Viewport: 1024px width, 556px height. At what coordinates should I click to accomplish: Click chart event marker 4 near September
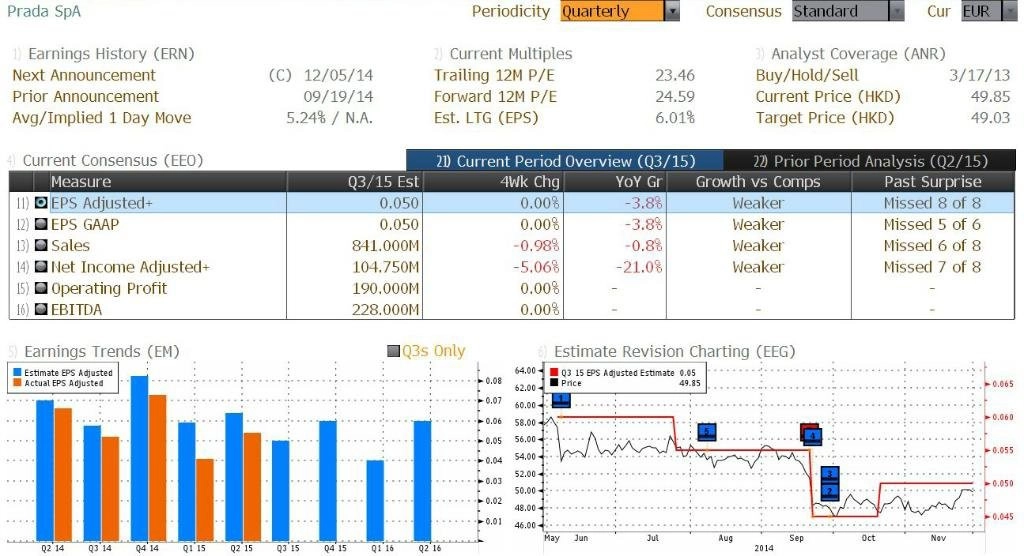pos(812,436)
